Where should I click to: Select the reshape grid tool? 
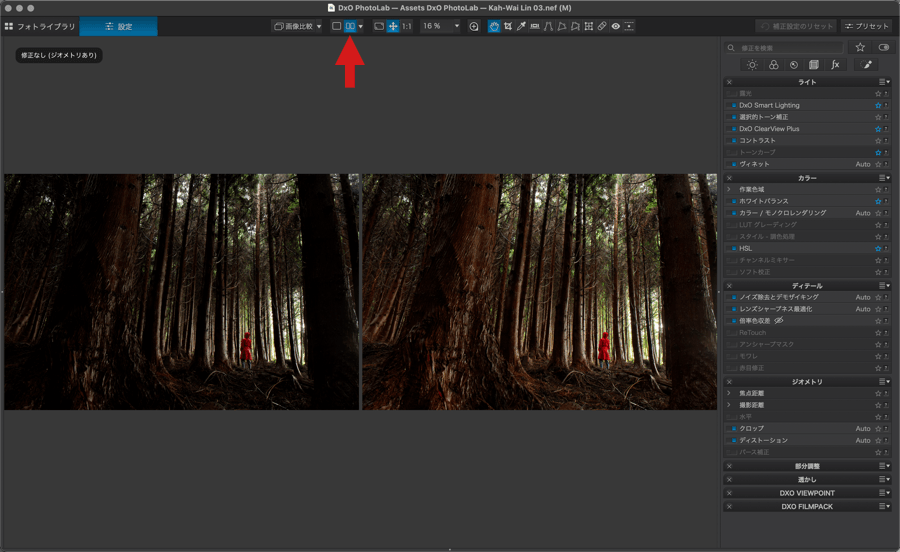(x=588, y=26)
